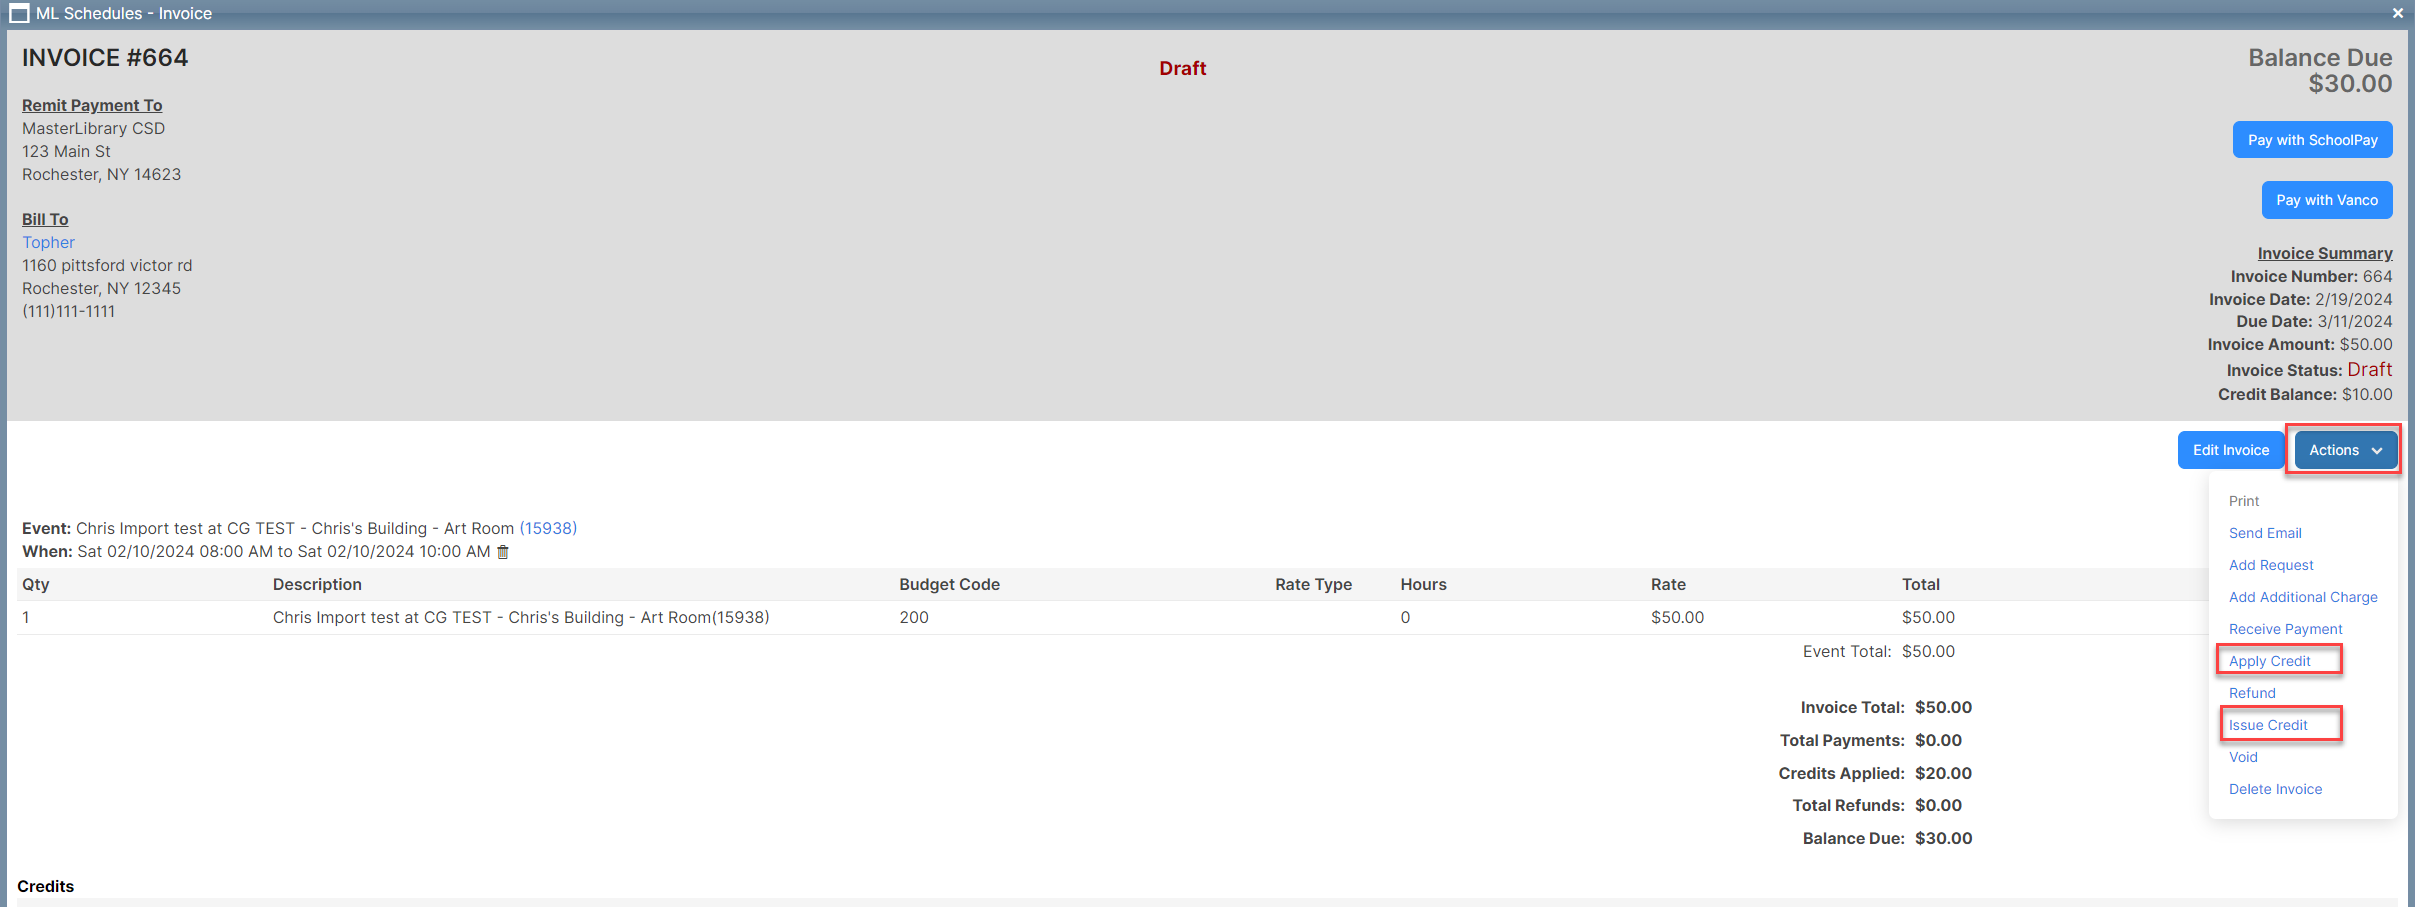The width and height of the screenshot is (2415, 907).
Task: Select Add Request menu item
Action: pyautogui.click(x=2271, y=565)
